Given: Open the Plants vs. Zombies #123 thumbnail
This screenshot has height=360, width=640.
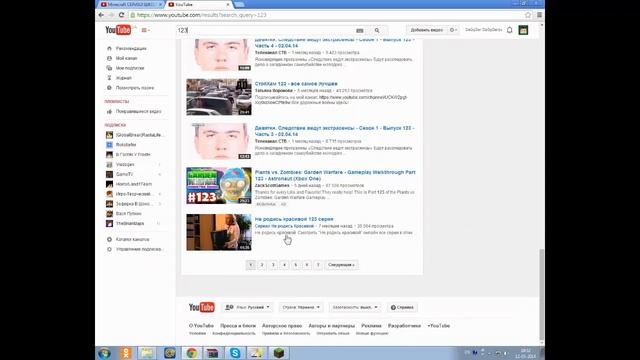Looking at the screenshot, I should point(219,186).
